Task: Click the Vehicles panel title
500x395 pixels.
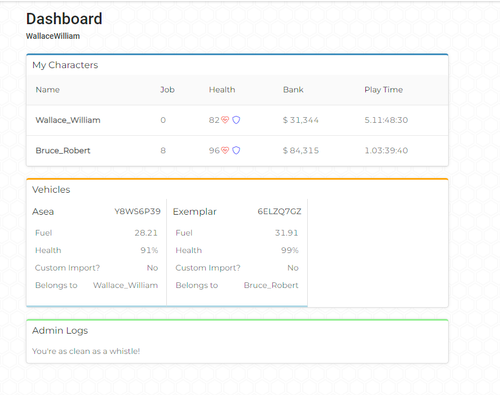Action: tap(51, 190)
